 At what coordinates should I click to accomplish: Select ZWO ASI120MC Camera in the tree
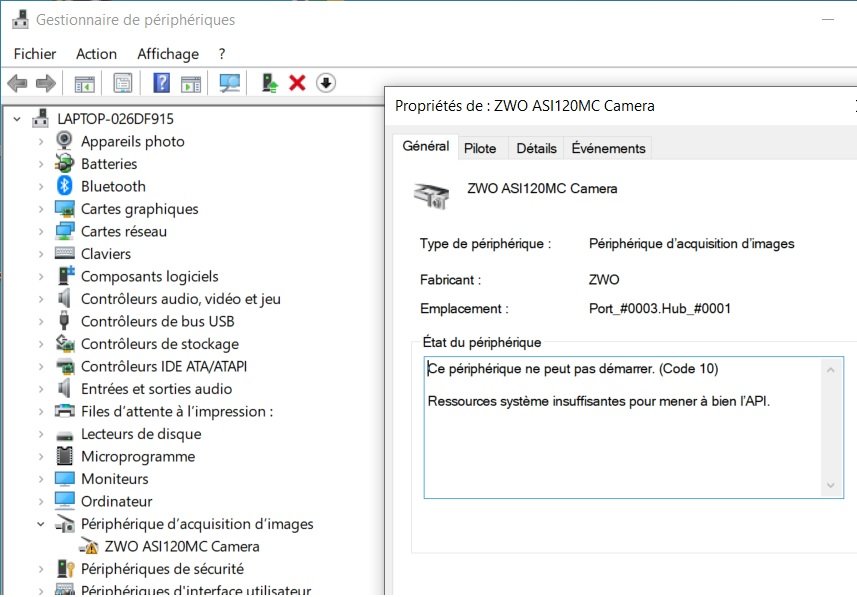182,546
